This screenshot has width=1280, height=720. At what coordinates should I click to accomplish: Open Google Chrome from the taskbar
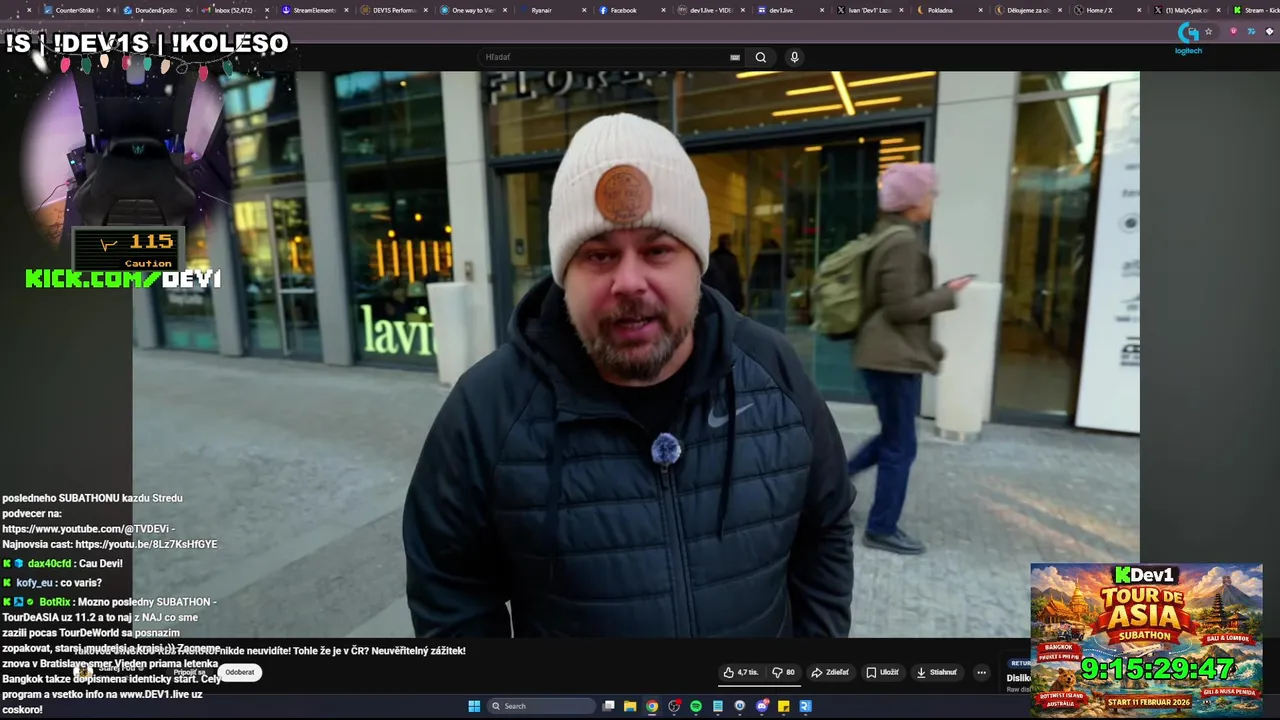coord(652,706)
